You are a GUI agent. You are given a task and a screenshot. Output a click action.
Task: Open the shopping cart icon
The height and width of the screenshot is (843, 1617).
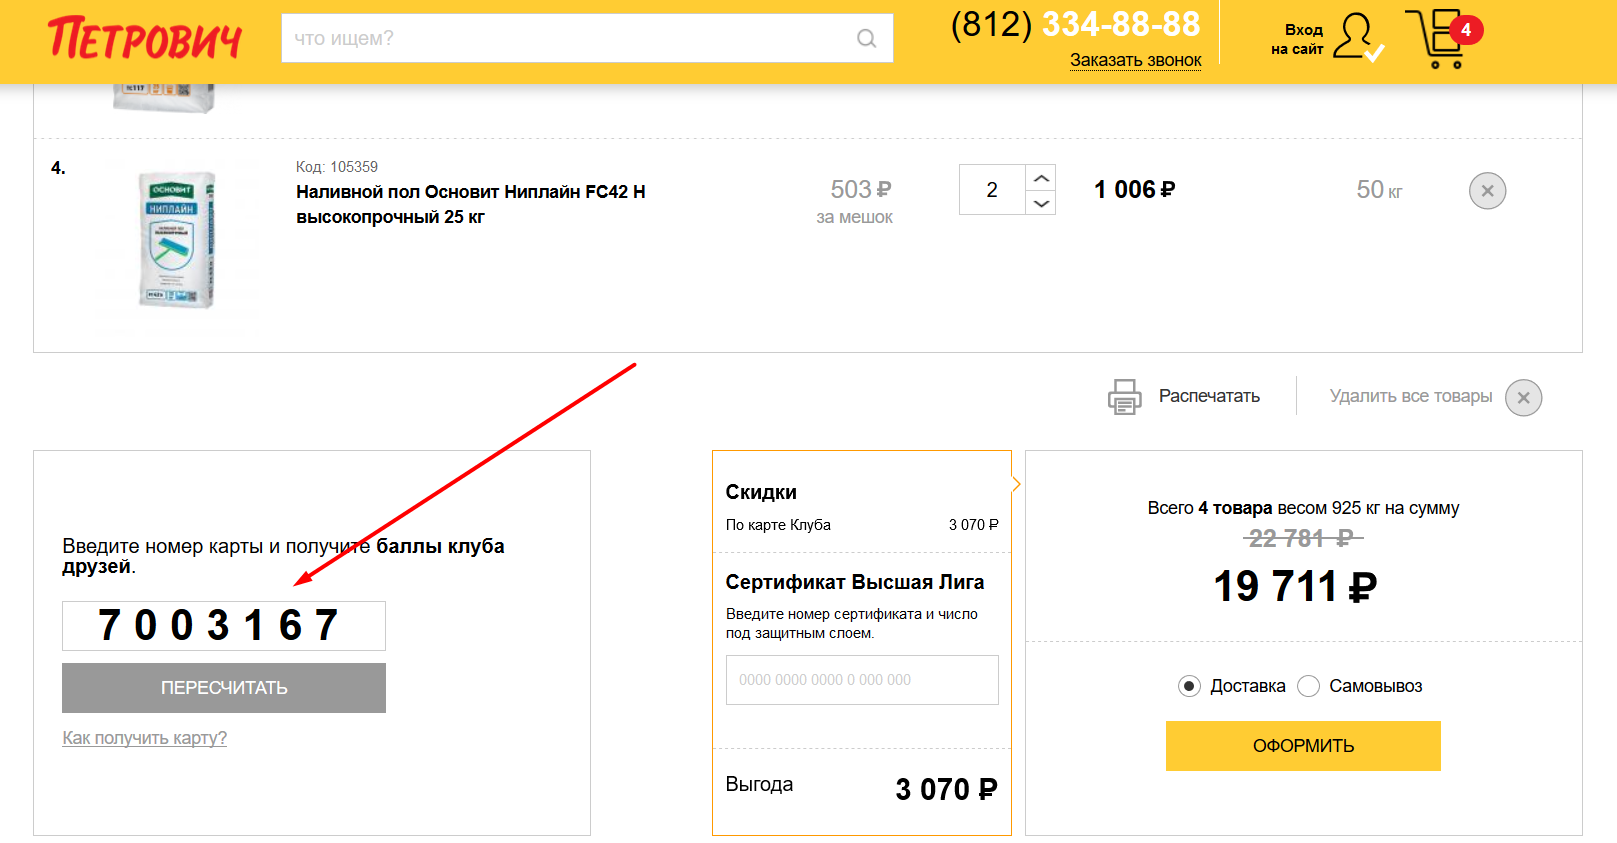pos(1435,40)
